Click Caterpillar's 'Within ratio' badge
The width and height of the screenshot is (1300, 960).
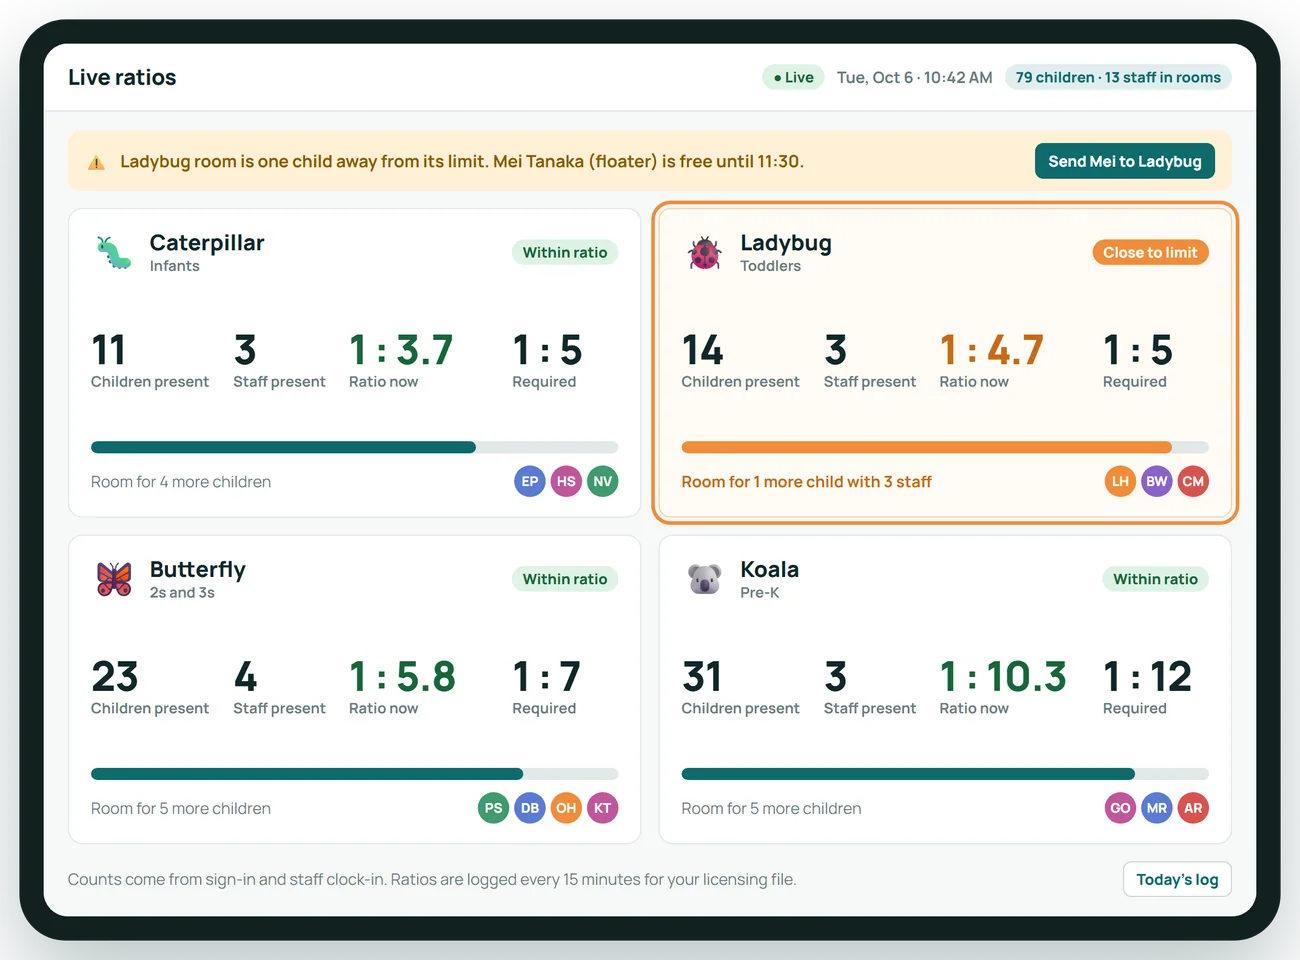click(x=565, y=252)
